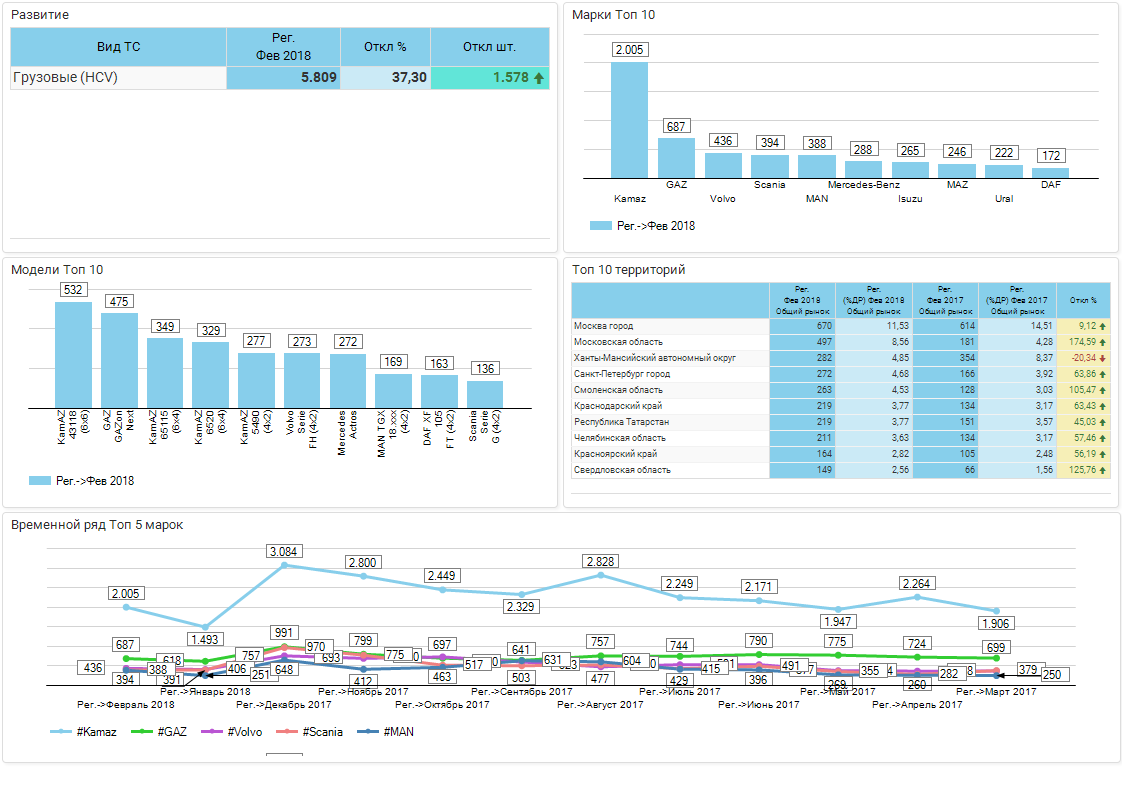Click the -20,34 deviation cell
The image size is (1122, 793).
tap(1083, 358)
